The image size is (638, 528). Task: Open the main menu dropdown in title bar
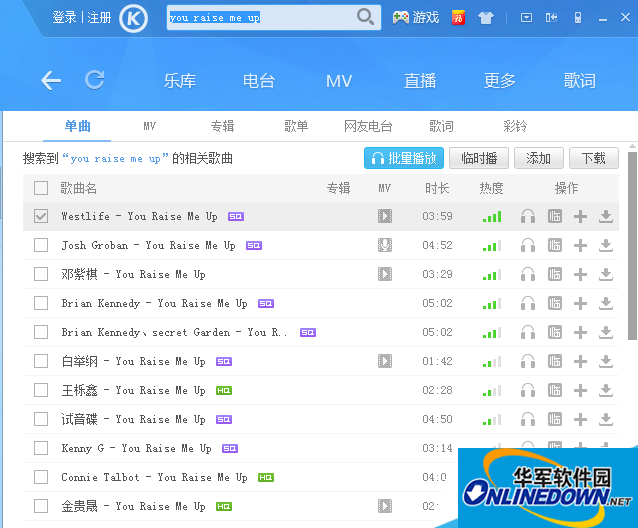[x=526, y=17]
